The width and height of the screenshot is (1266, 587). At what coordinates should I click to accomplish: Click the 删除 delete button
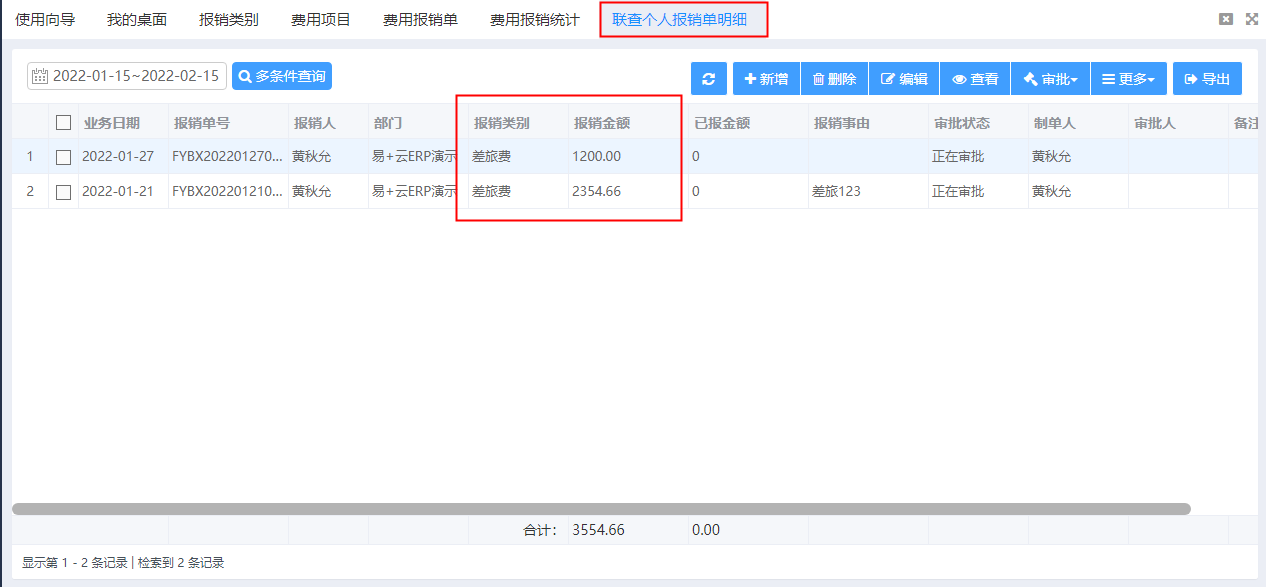(834, 79)
